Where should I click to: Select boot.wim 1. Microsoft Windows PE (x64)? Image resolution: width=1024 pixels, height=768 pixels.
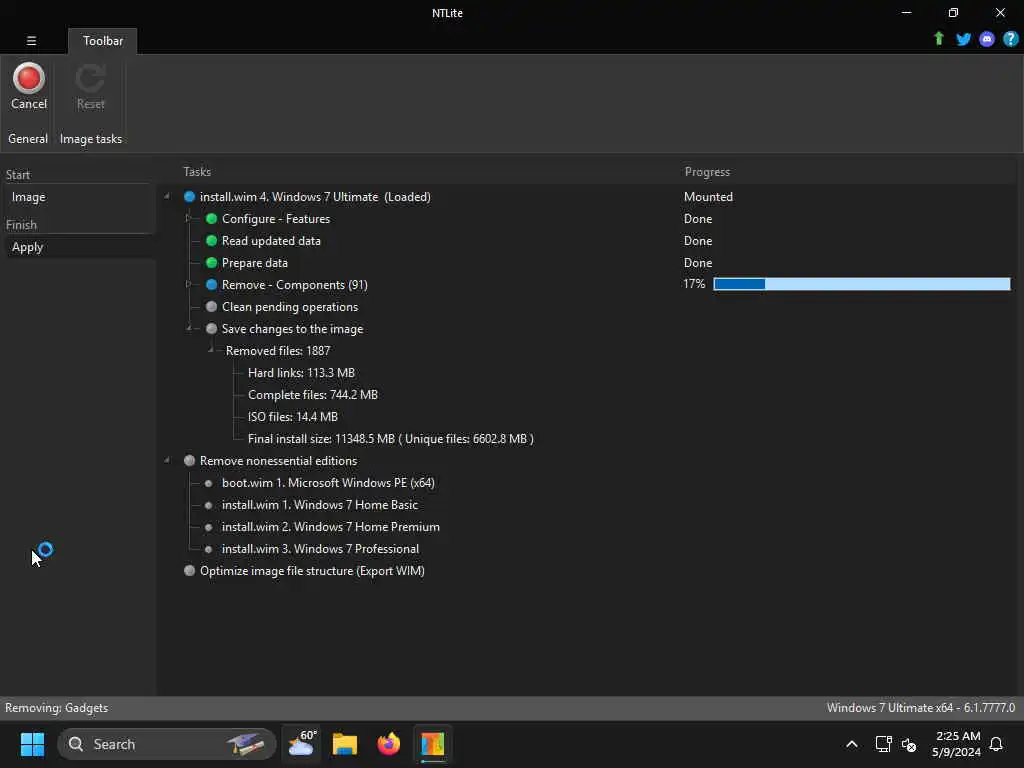click(x=328, y=483)
